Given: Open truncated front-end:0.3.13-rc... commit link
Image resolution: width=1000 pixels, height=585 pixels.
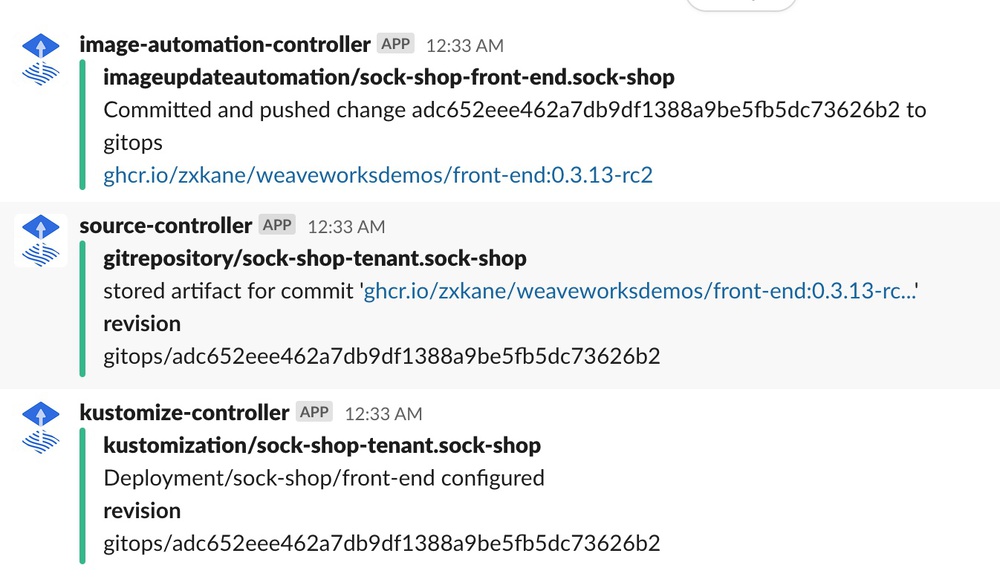Looking at the screenshot, I should tap(640, 291).
